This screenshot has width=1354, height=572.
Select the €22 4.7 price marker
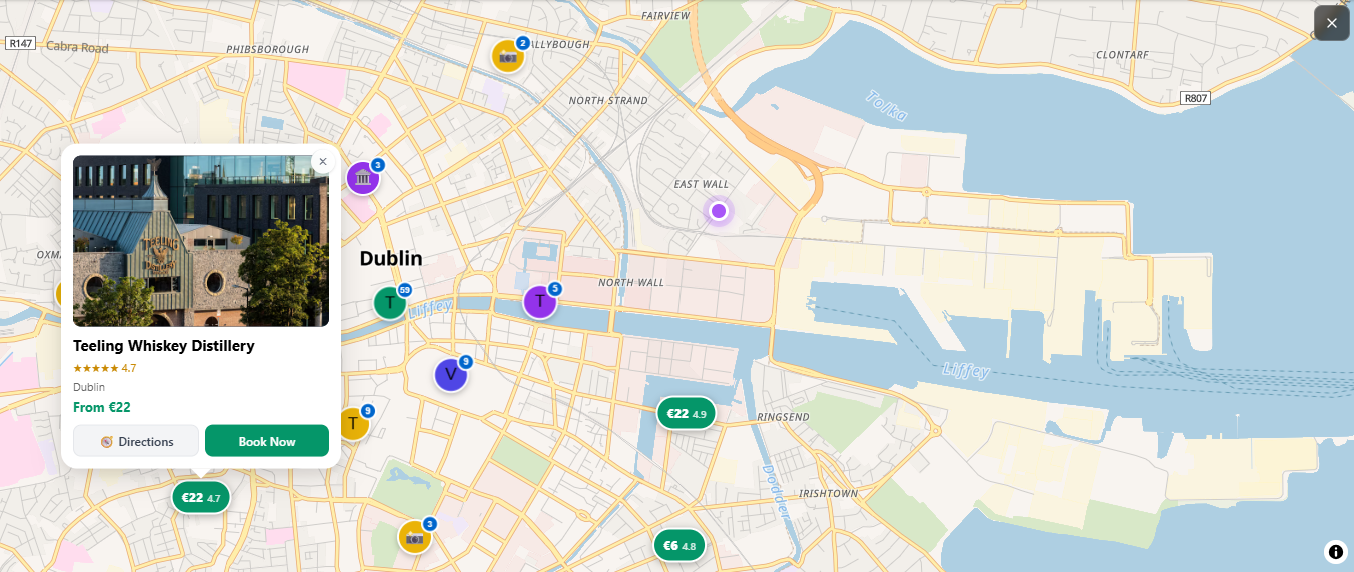[201, 497]
